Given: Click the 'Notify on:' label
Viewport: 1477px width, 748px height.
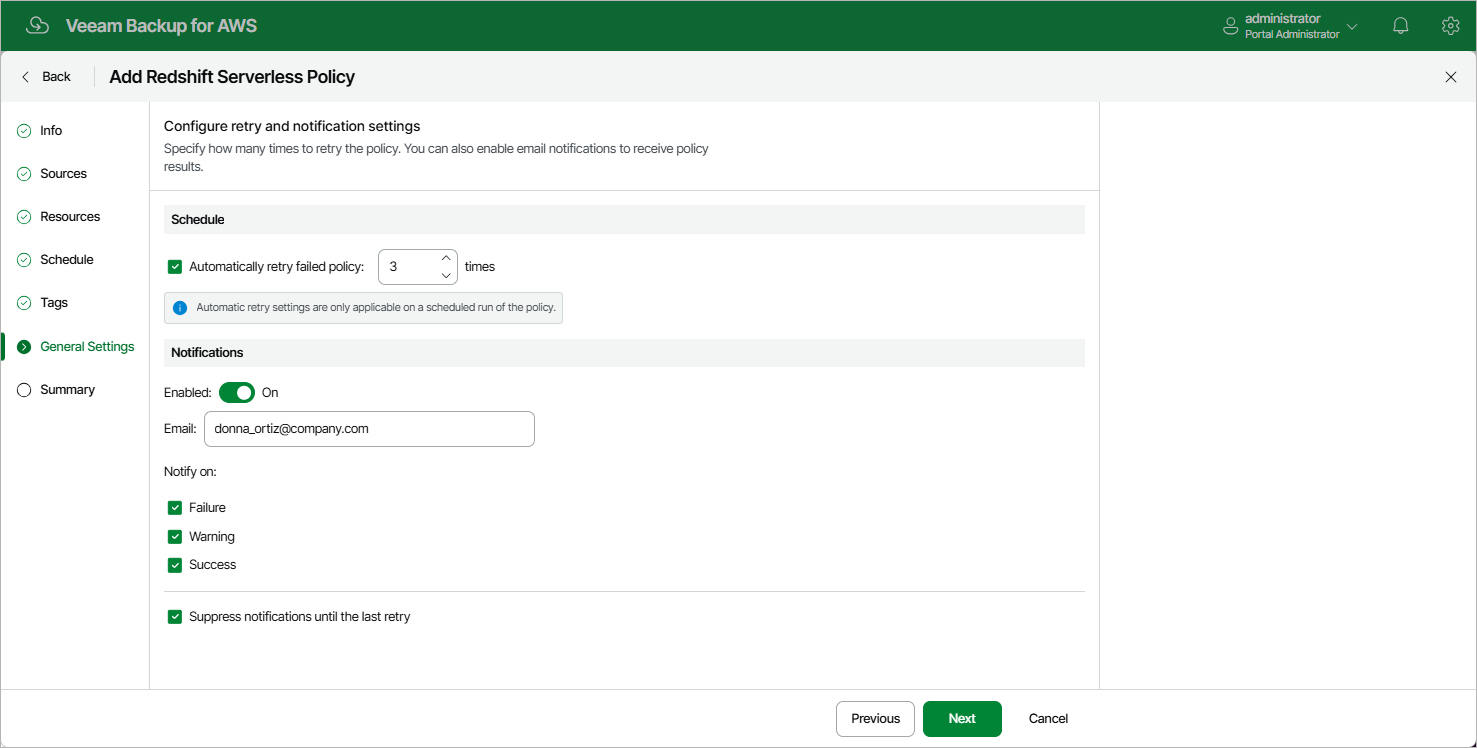Looking at the screenshot, I should pos(190,471).
